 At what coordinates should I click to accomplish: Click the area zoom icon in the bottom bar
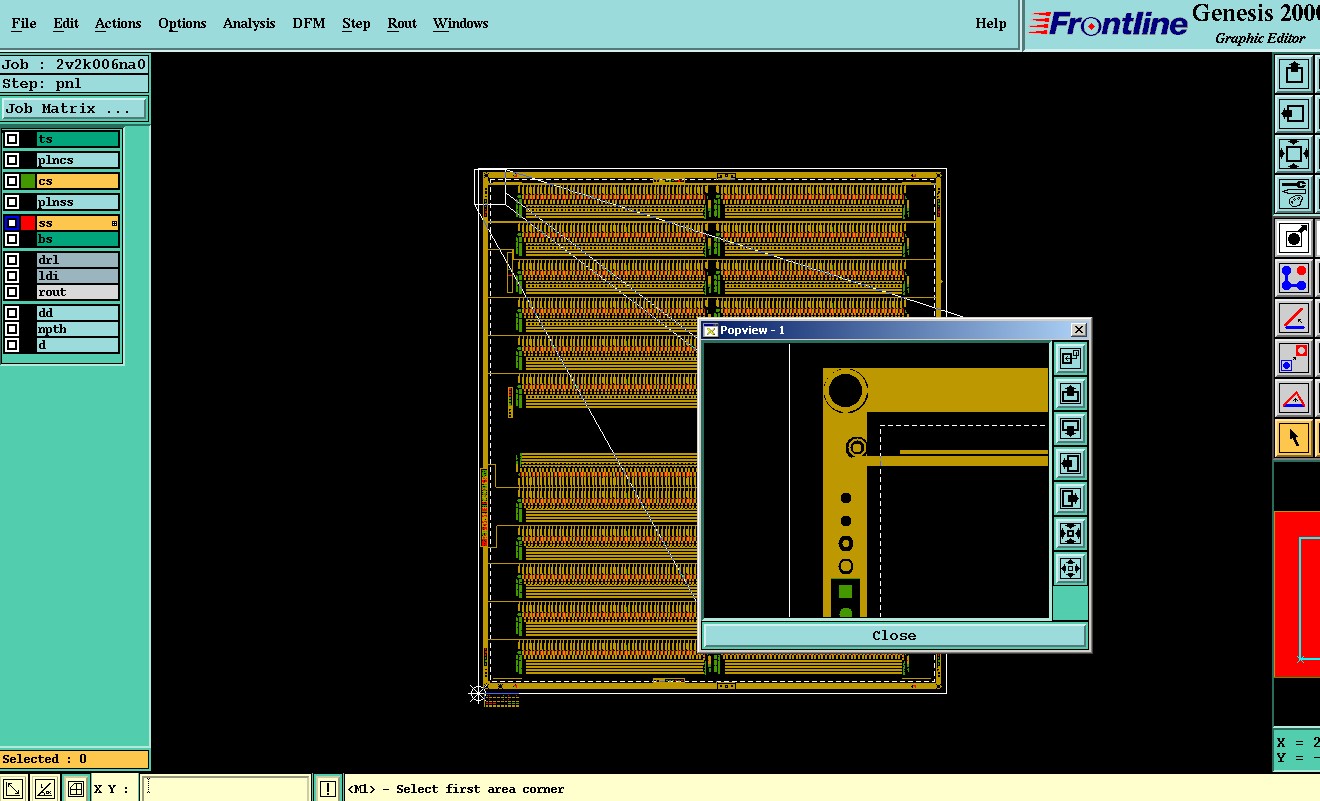pyautogui.click(x=14, y=789)
